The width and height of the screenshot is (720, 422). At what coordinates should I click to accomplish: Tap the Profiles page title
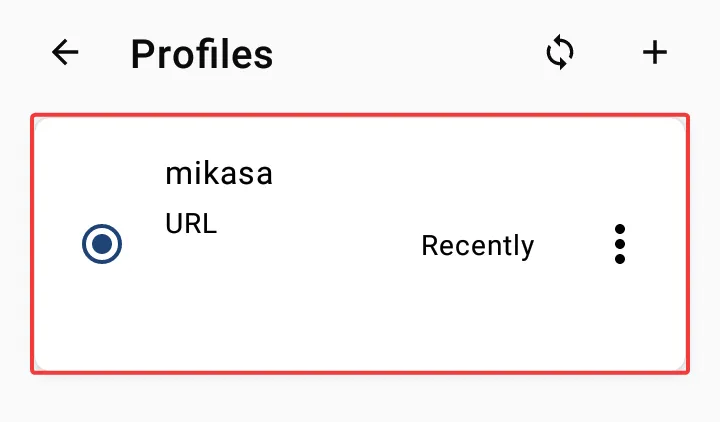click(202, 54)
